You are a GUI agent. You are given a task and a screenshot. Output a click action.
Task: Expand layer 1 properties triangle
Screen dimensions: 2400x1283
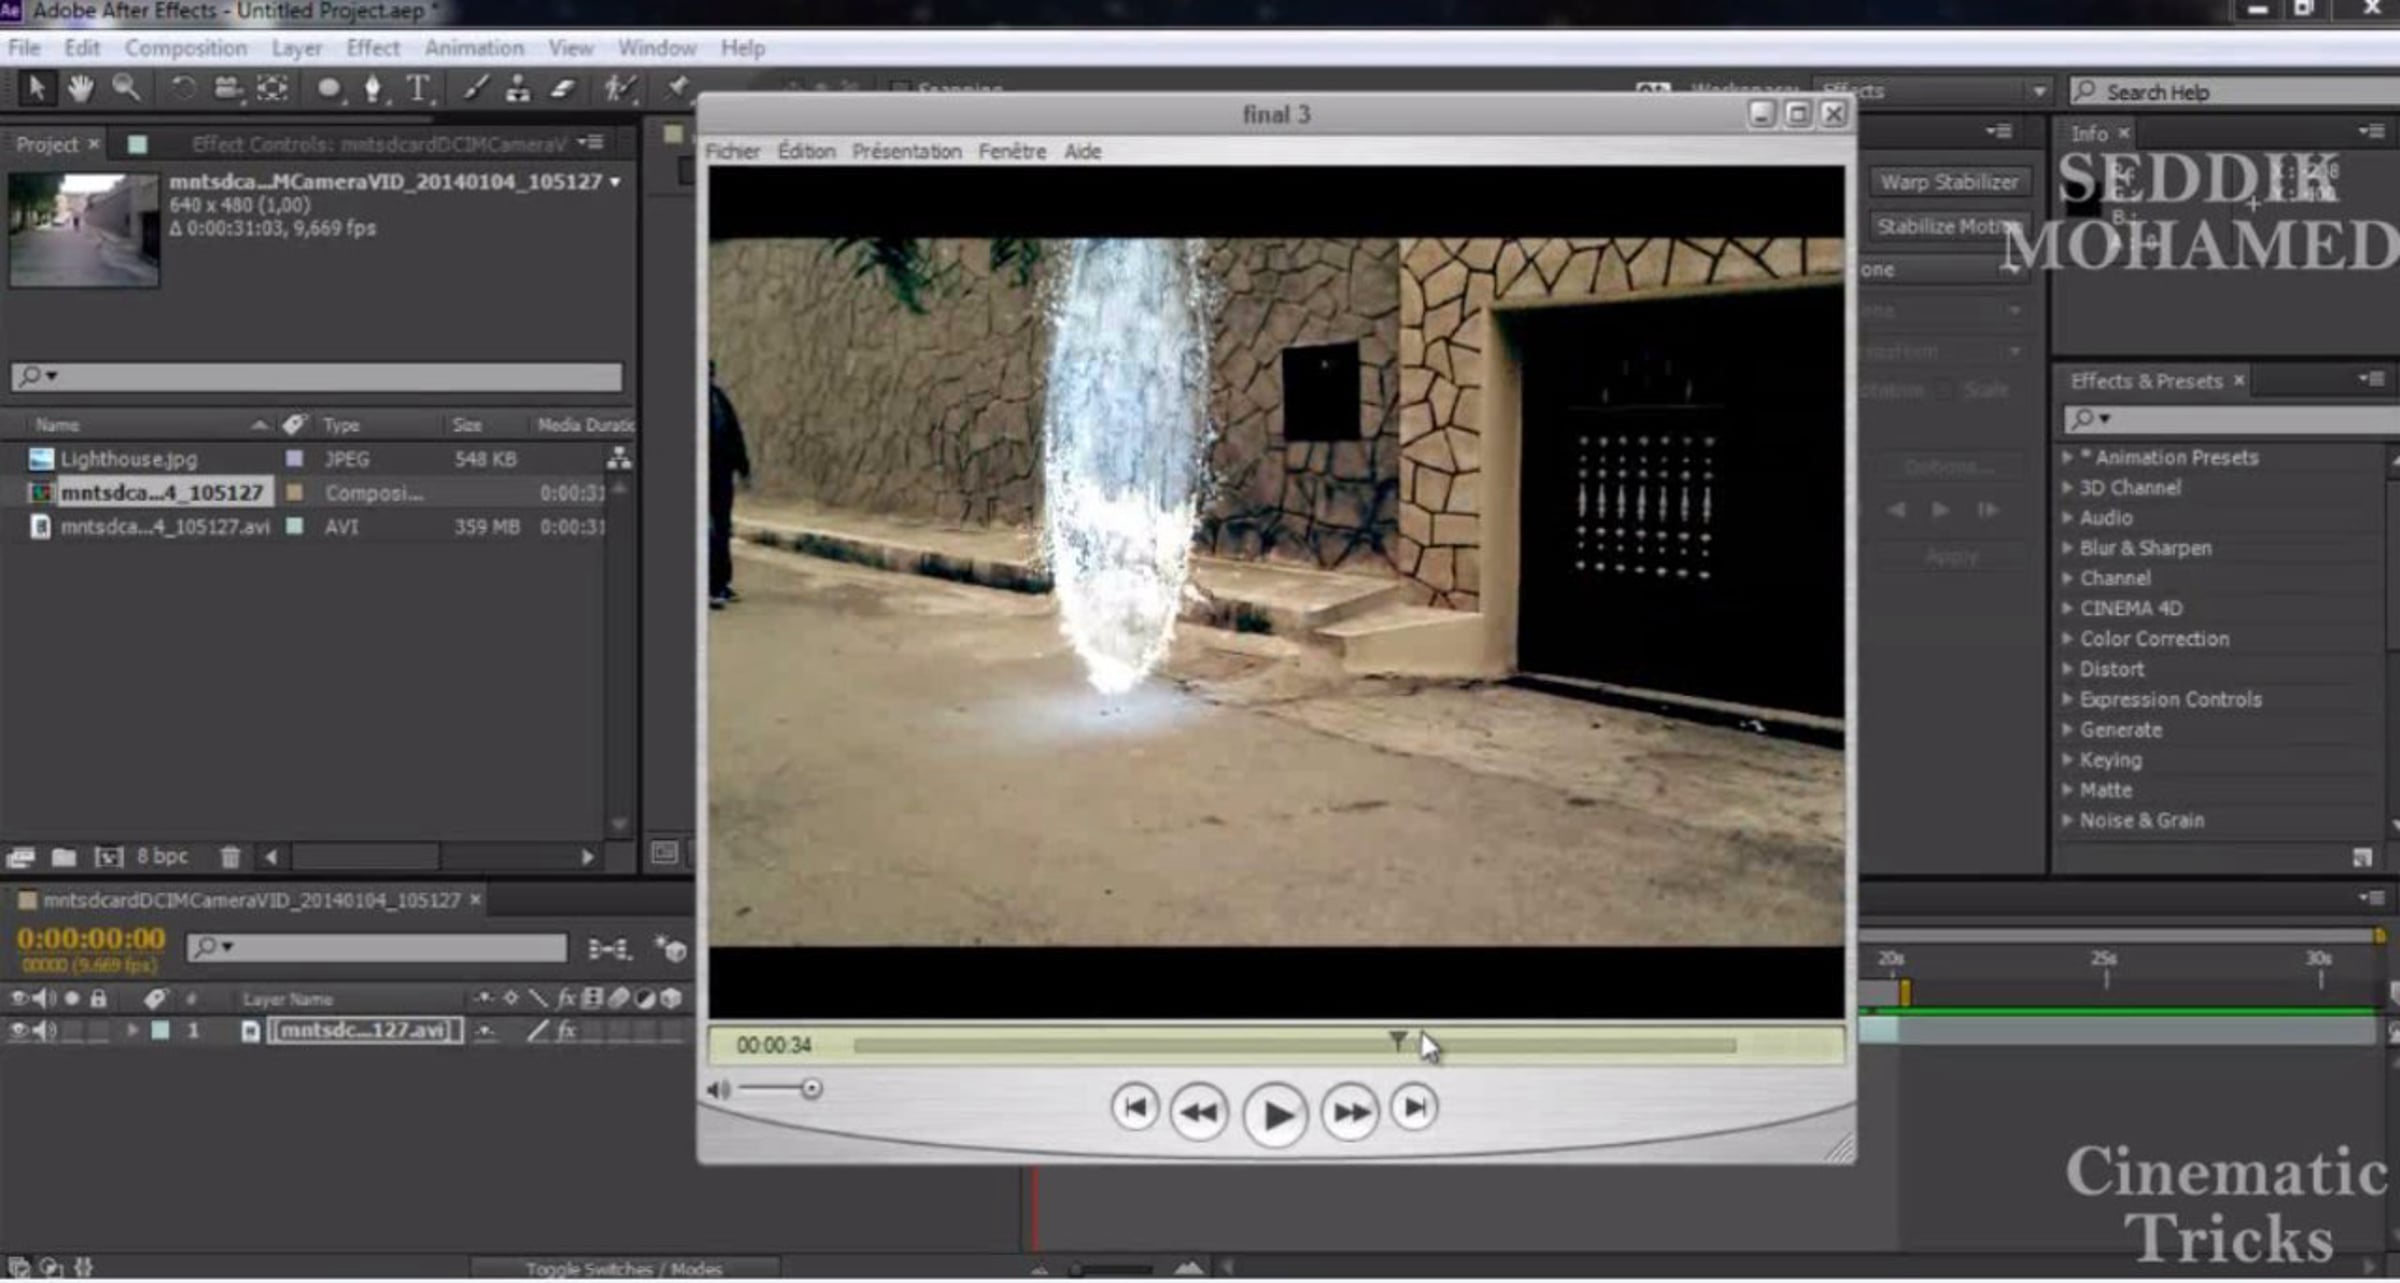(x=132, y=1030)
